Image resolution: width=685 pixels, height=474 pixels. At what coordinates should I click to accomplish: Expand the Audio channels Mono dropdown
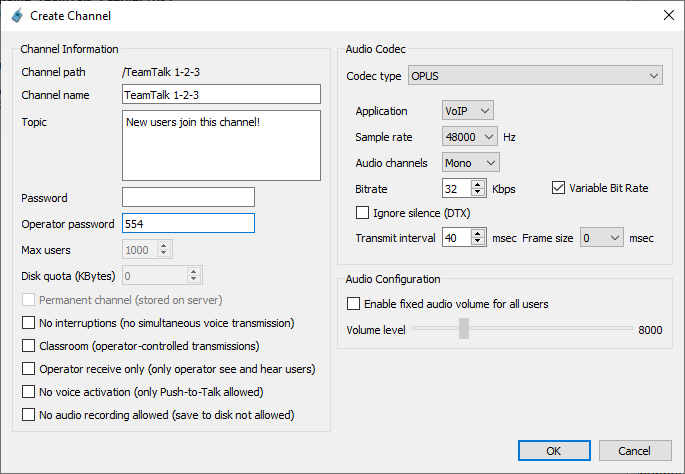pyautogui.click(x=470, y=162)
